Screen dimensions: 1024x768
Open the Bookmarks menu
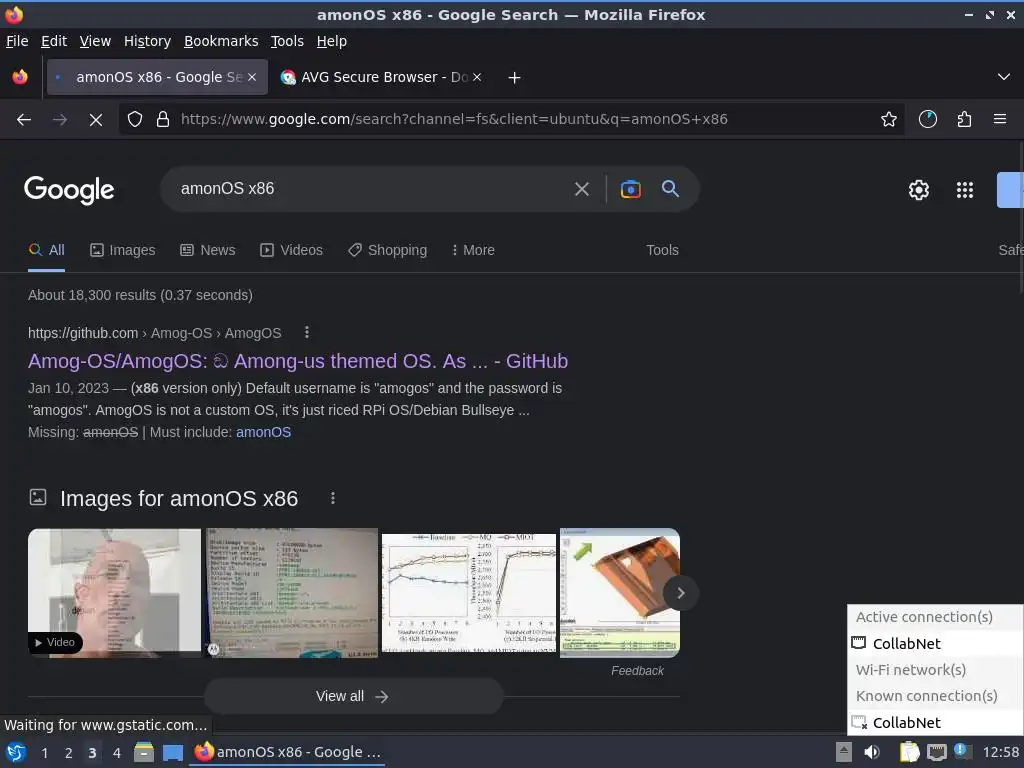coord(221,41)
